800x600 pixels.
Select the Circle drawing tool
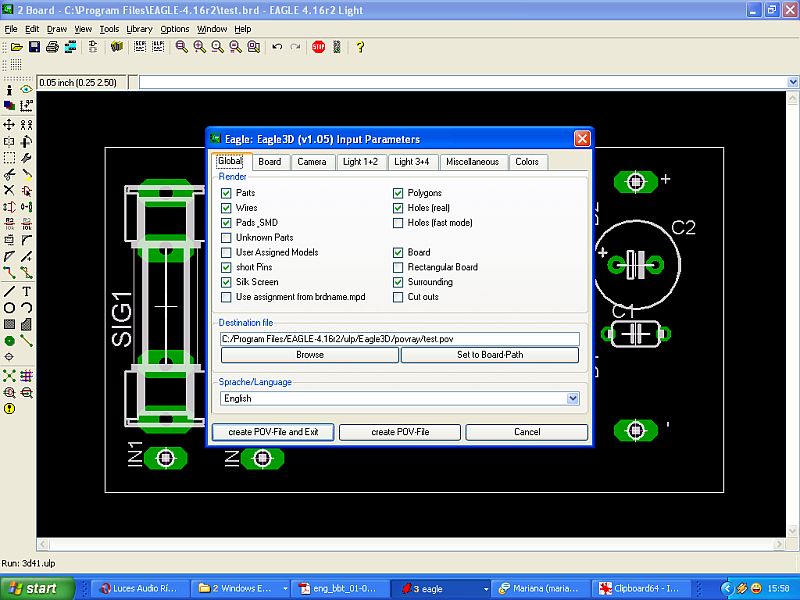click(x=9, y=308)
